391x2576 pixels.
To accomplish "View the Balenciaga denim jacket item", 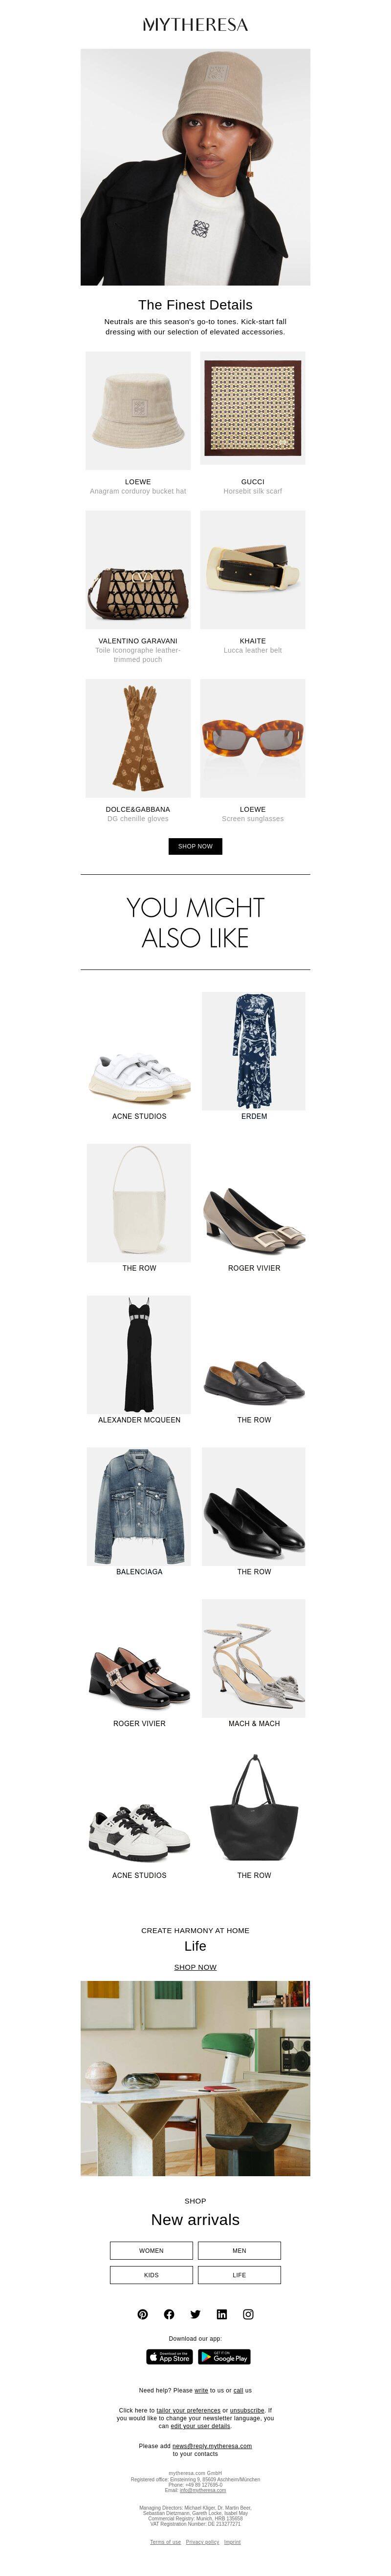I will point(139,1511).
